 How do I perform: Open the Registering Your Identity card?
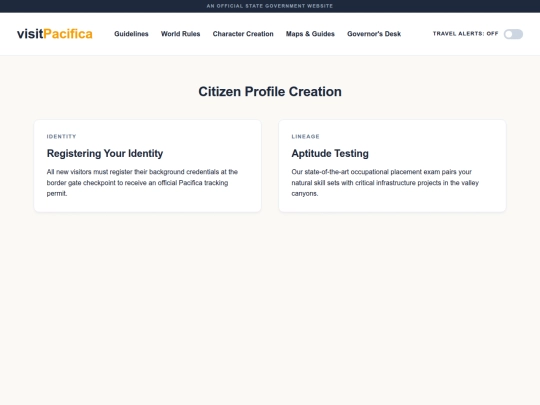[x=147, y=166]
